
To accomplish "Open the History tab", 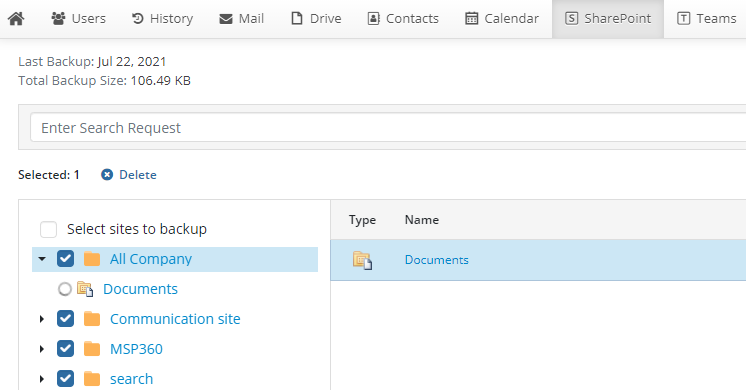I will point(162,19).
